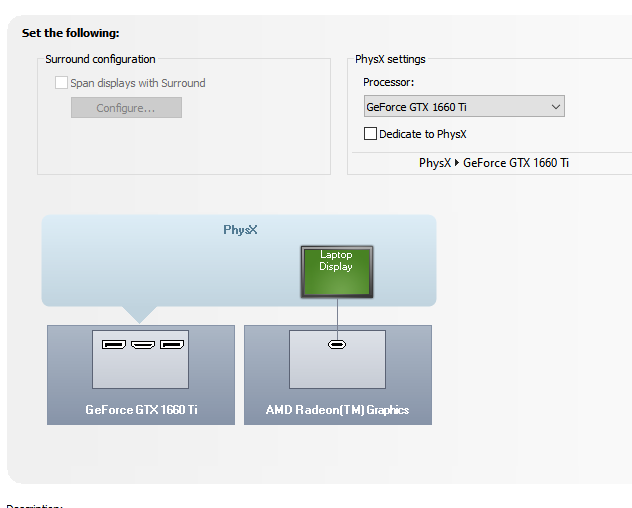Click the Processor combo box arrow
The height and width of the screenshot is (508, 632).
556,107
